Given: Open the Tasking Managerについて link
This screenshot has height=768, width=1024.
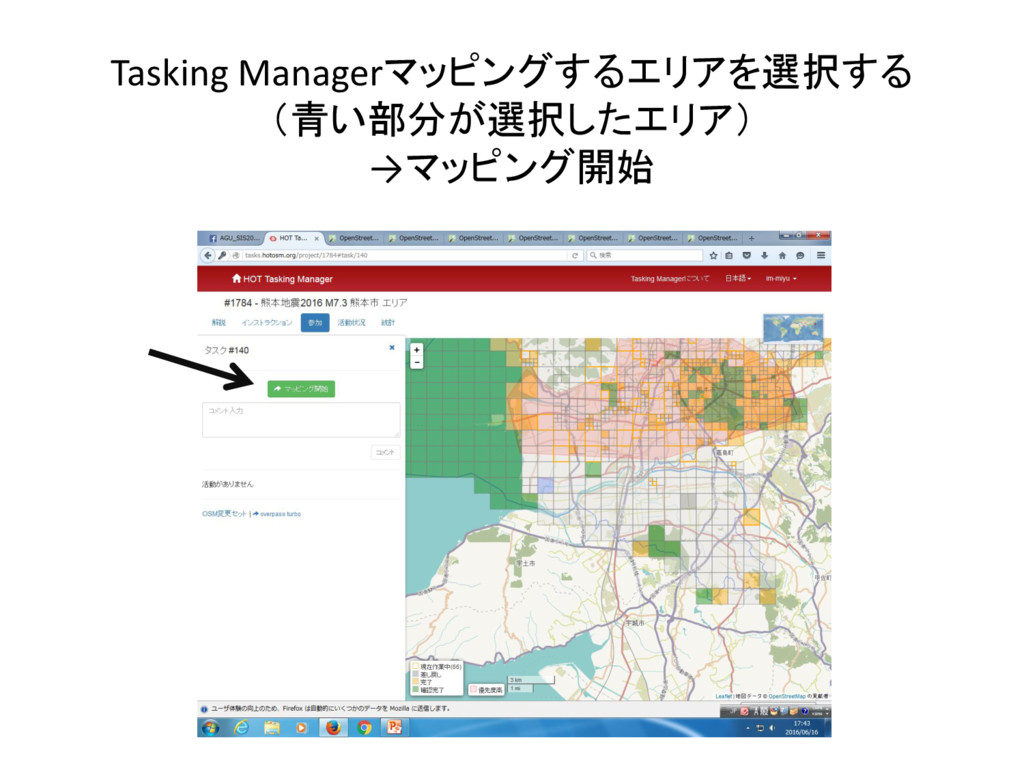Looking at the screenshot, I should tap(669, 278).
